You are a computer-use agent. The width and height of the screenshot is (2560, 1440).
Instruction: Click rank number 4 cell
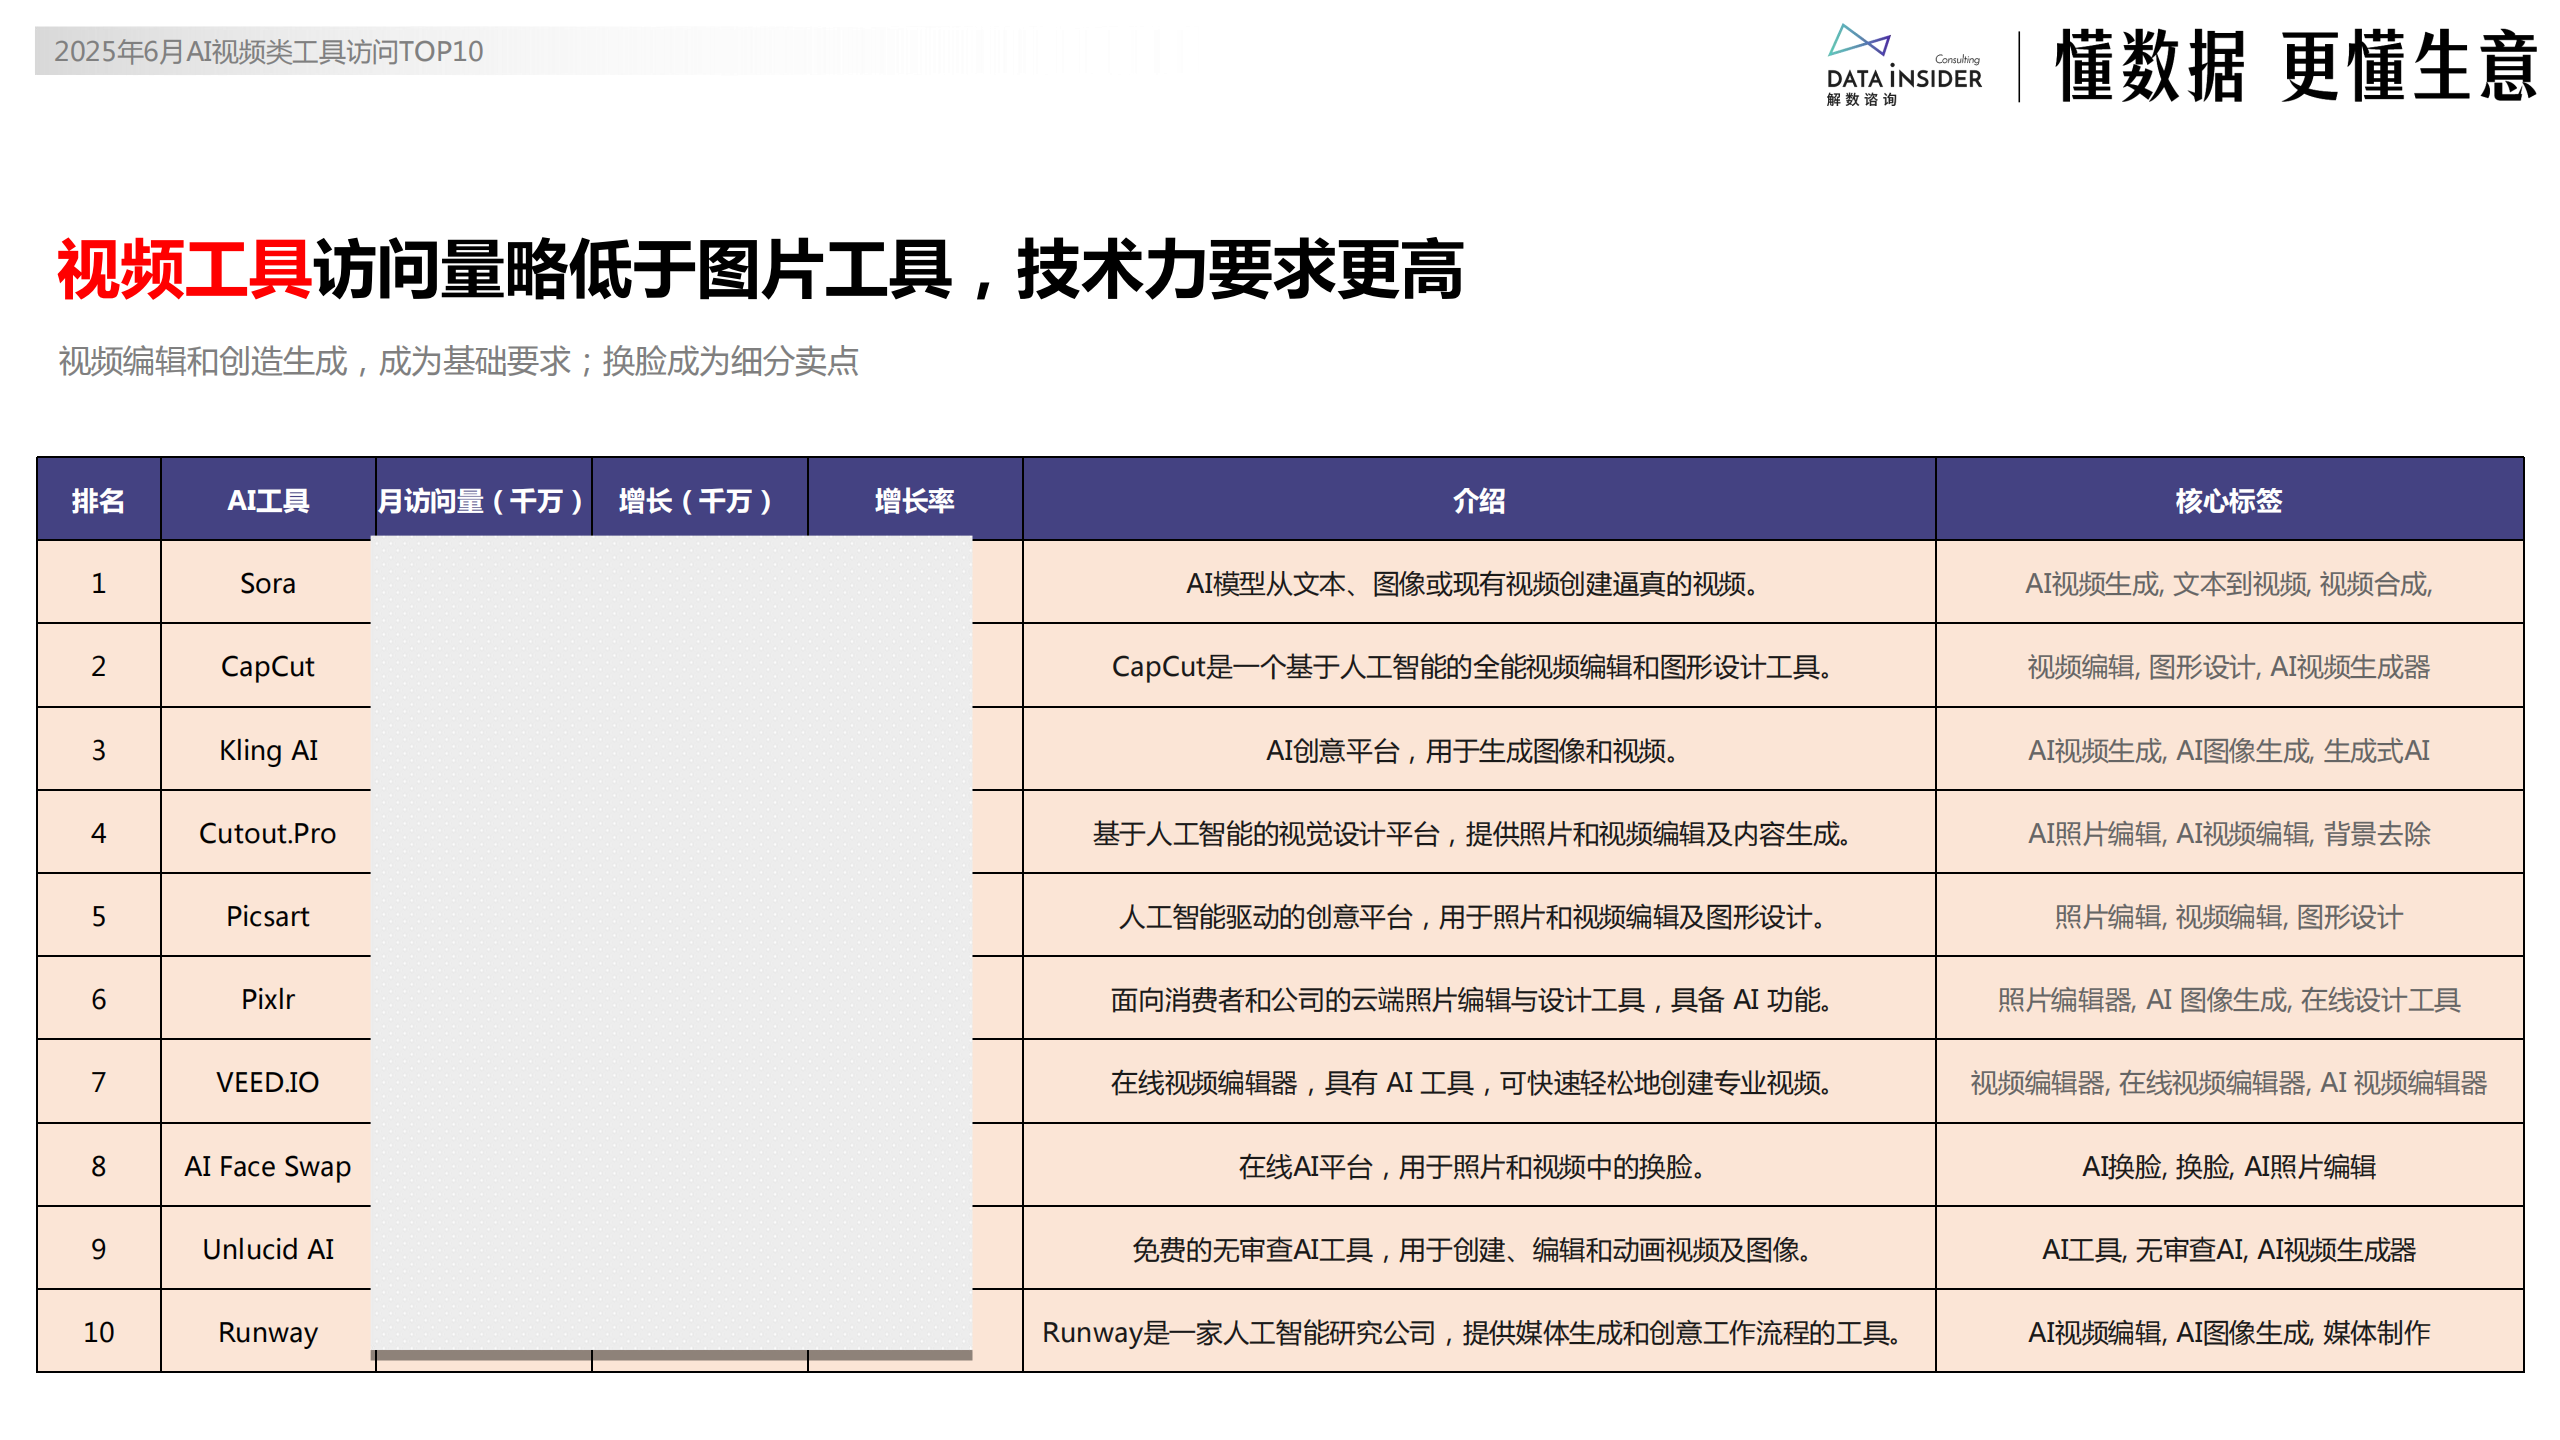pyautogui.click(x=98, y=833)
